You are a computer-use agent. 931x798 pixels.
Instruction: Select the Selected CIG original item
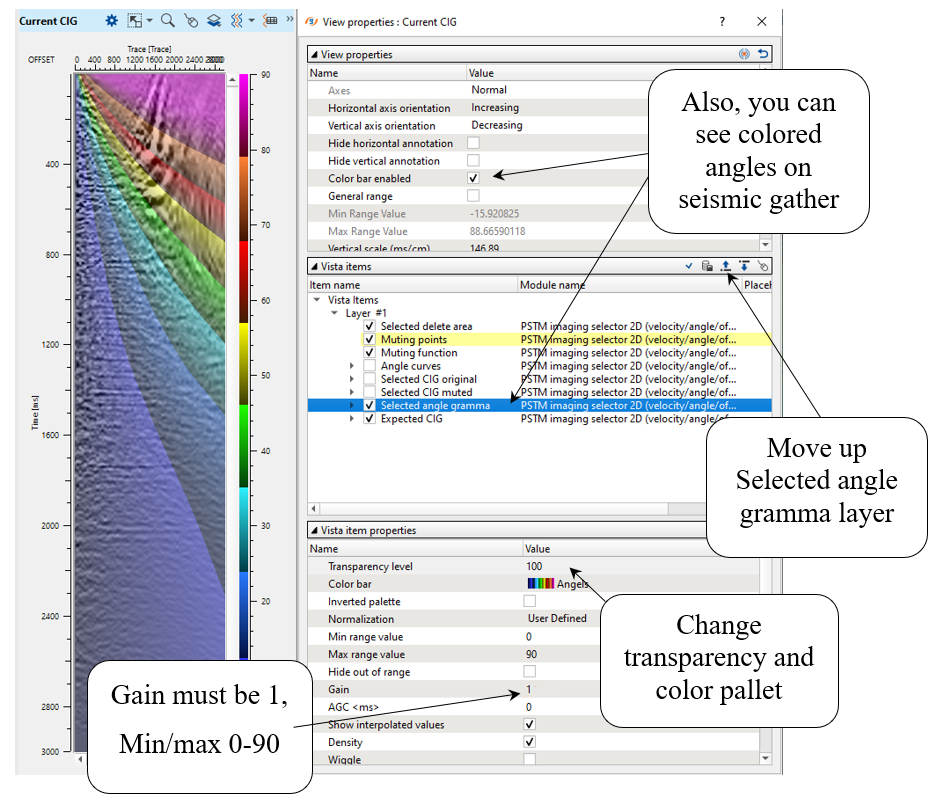tap(428, 379)
